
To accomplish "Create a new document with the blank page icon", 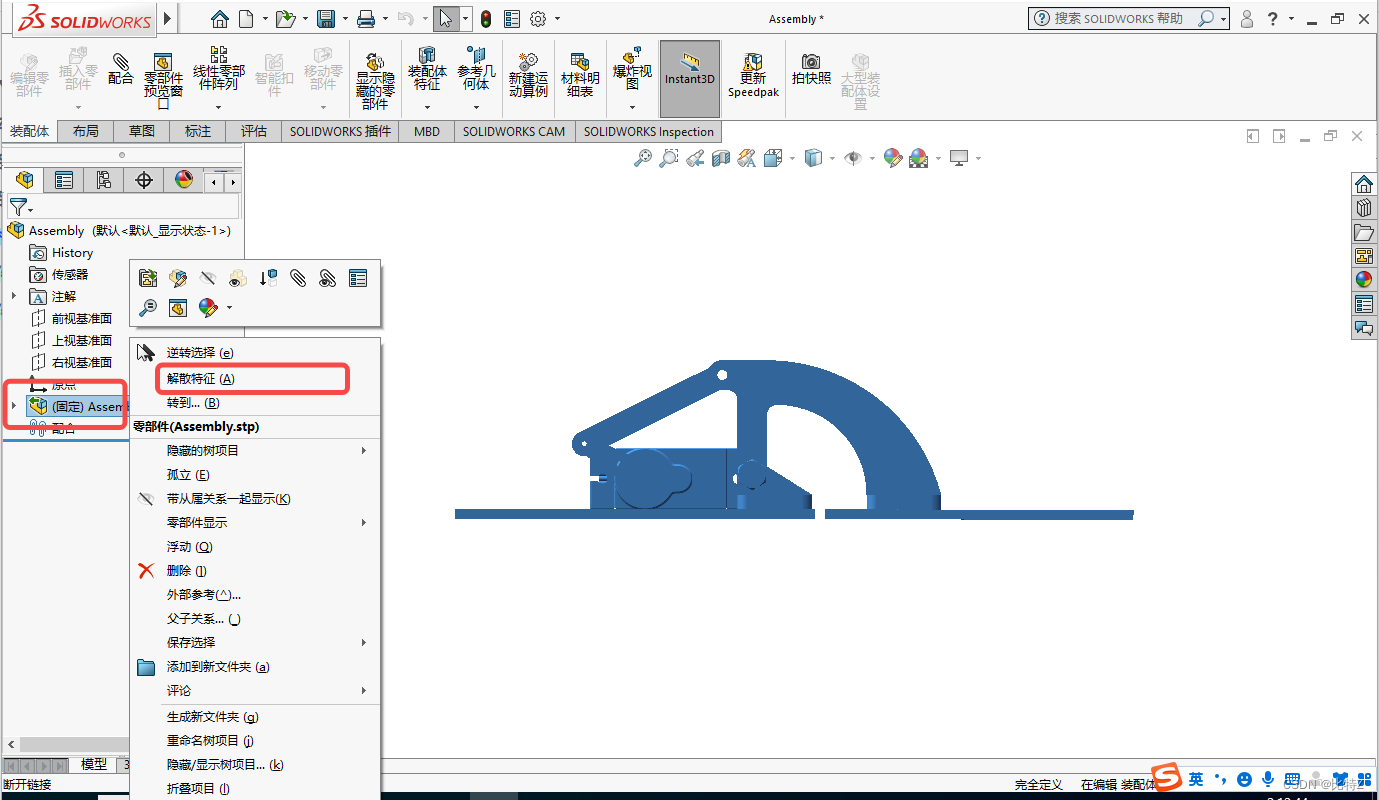I will [x=245, y=19].
